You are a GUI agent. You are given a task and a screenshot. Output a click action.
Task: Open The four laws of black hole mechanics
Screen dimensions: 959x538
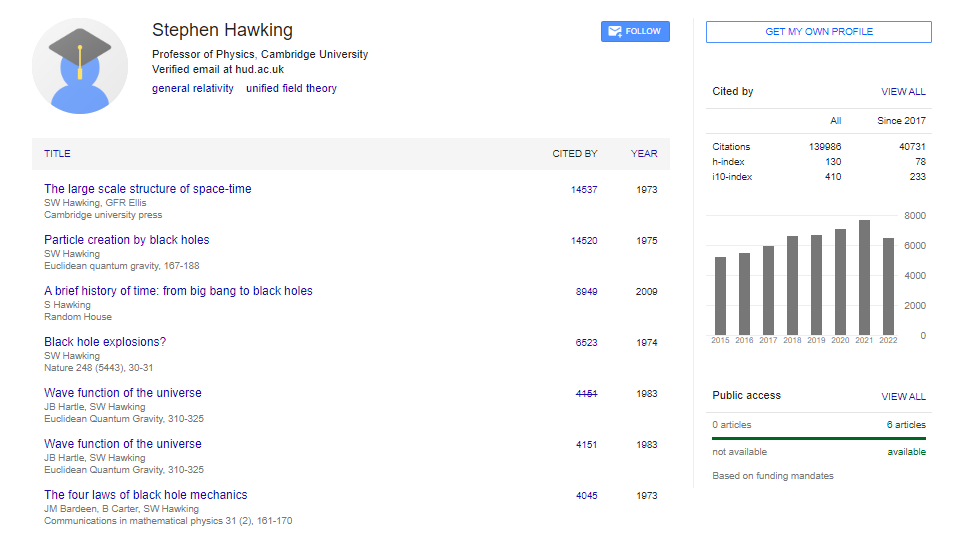coord(146,495)
